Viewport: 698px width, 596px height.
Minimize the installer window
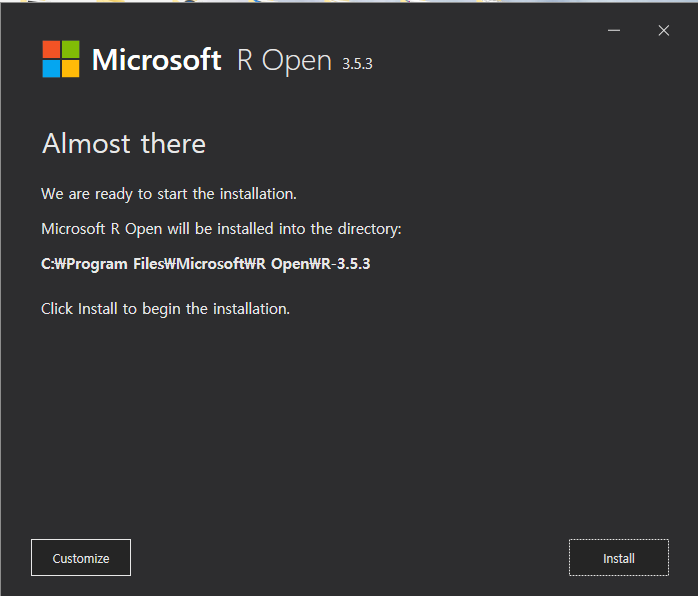pos(614,30)
